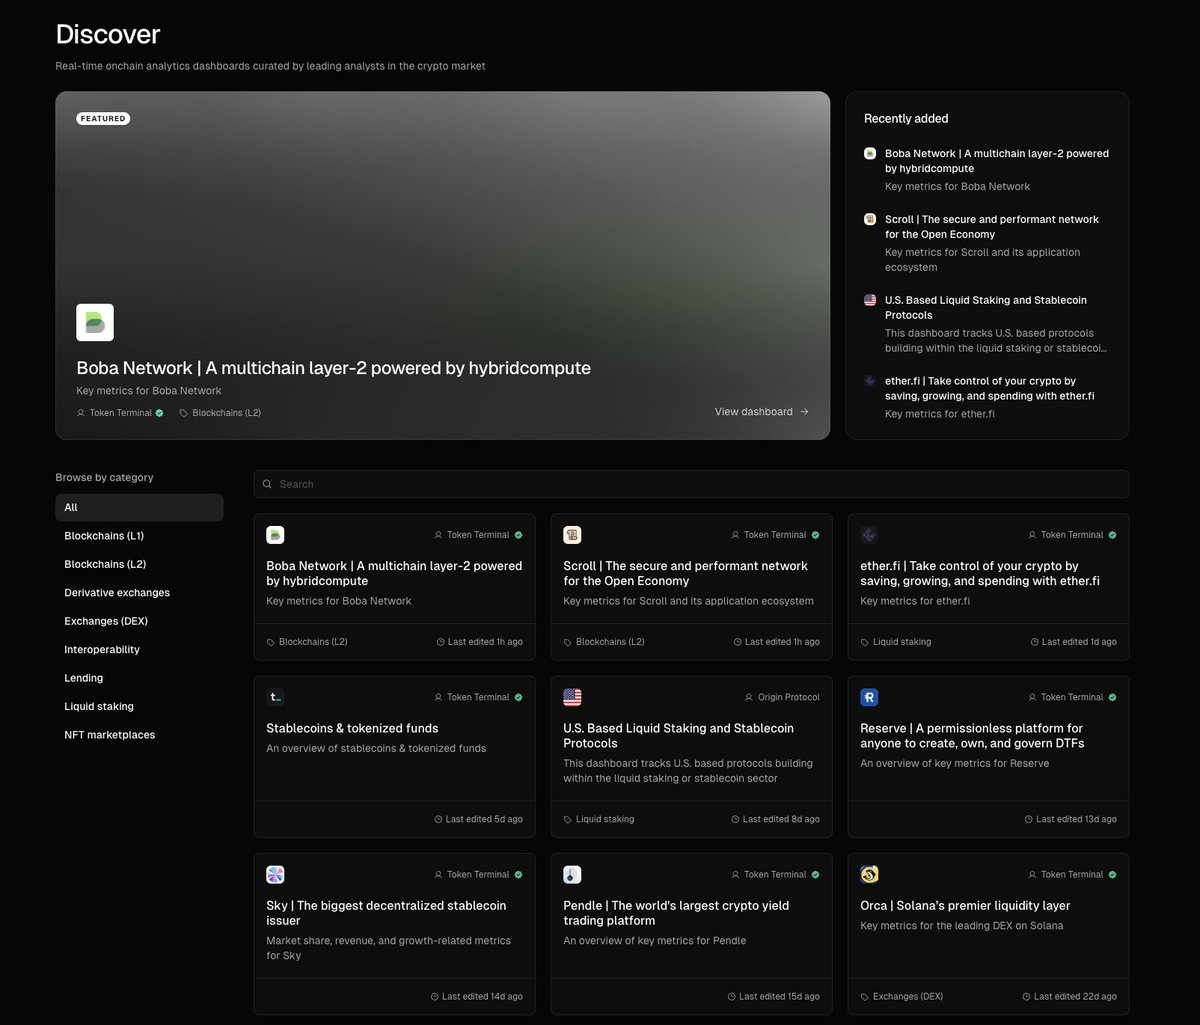Click 'Key metrics for Boba Network' in featured banner
The image size is (1200, 1025).
[x=149, y=391]
